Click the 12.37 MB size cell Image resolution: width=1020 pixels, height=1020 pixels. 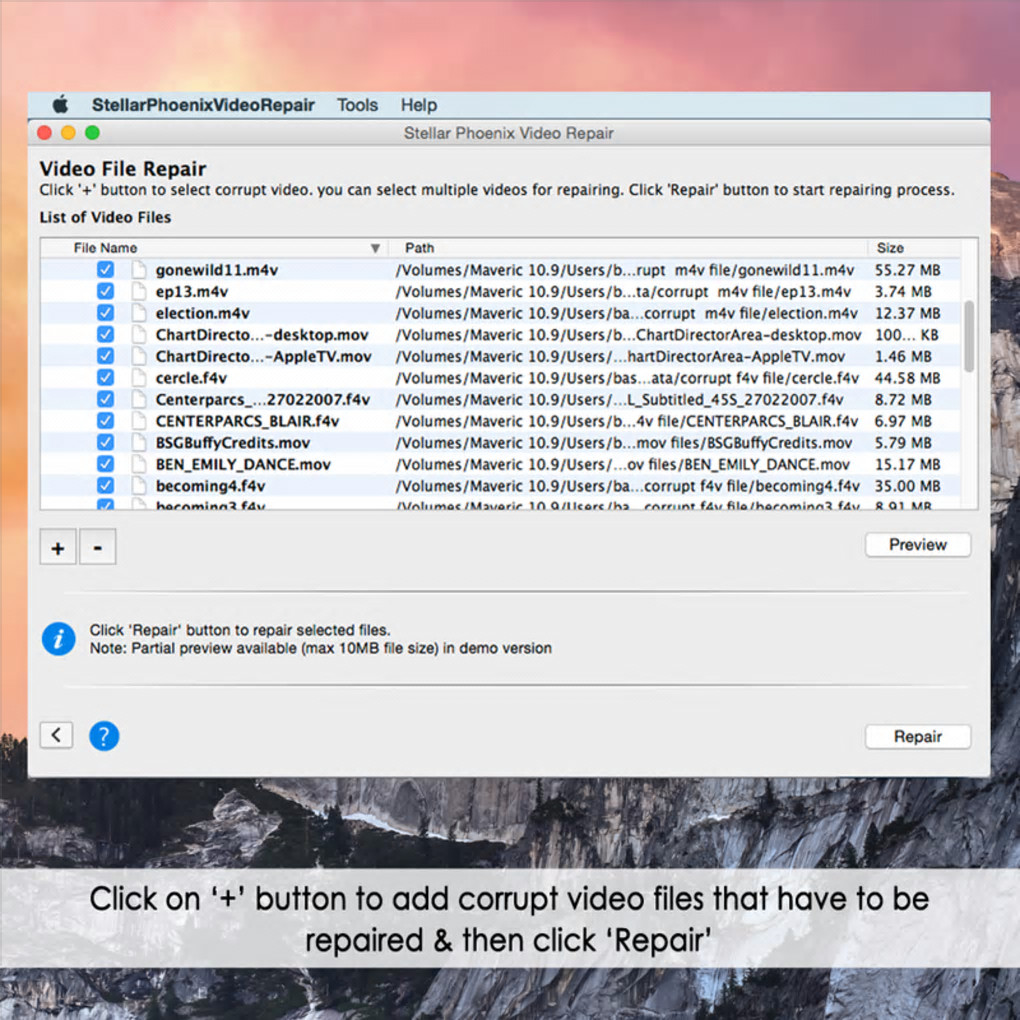click(907, 313)
